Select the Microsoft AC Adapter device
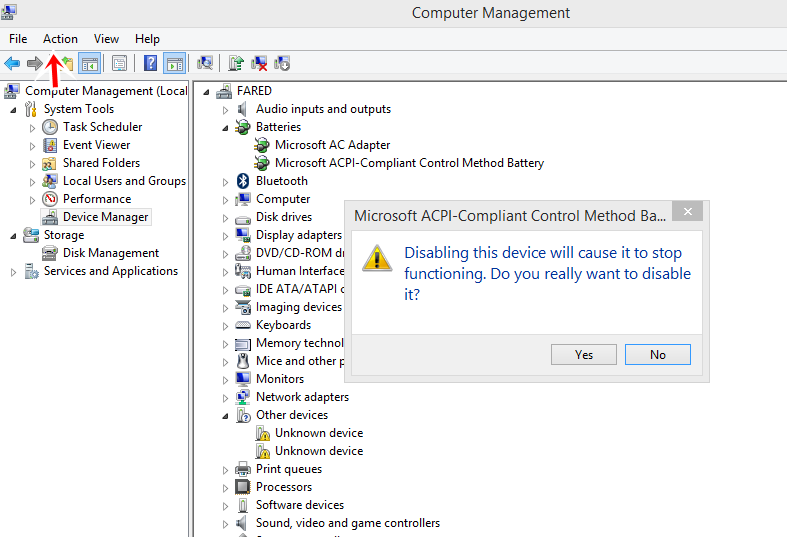The width and height of the screenshot is (787, 537). (x=332, y=145)
